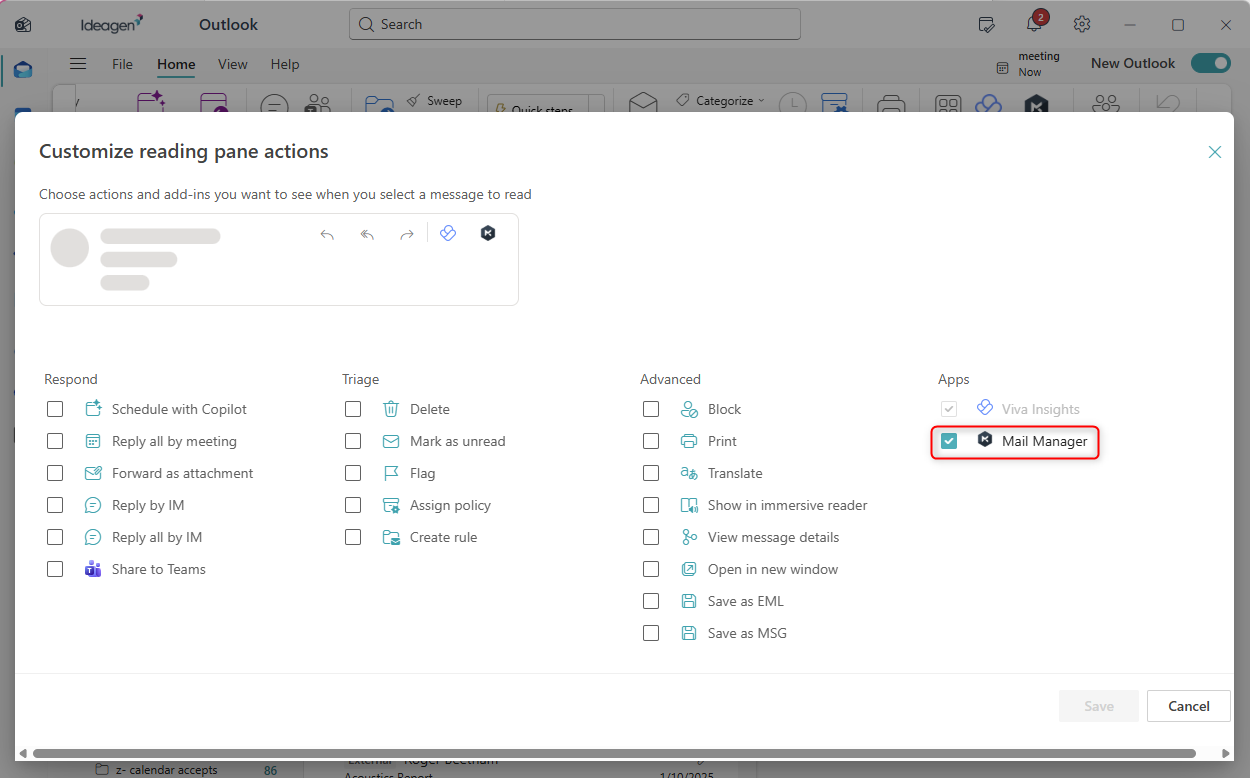Click the My Day notes icon
The width and height of the screenshot is (1250, 778).
[x=986, y=24]
